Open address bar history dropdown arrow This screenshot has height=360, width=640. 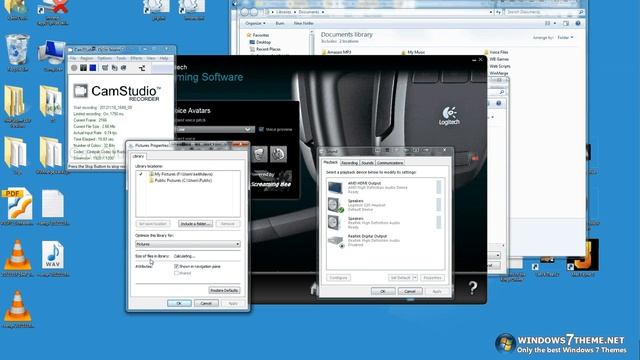click(491, 12)
